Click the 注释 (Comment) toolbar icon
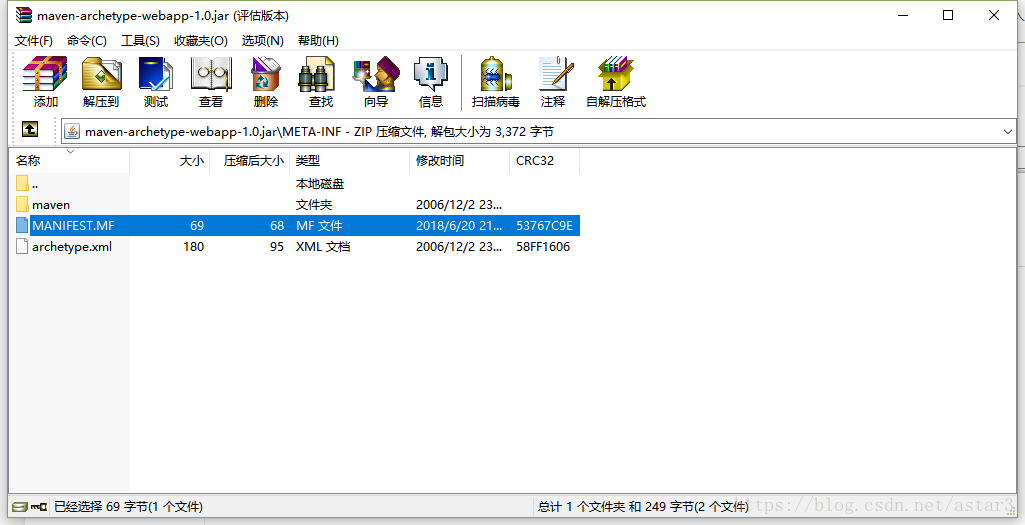Screen dimensions: 1025x525 555,74
